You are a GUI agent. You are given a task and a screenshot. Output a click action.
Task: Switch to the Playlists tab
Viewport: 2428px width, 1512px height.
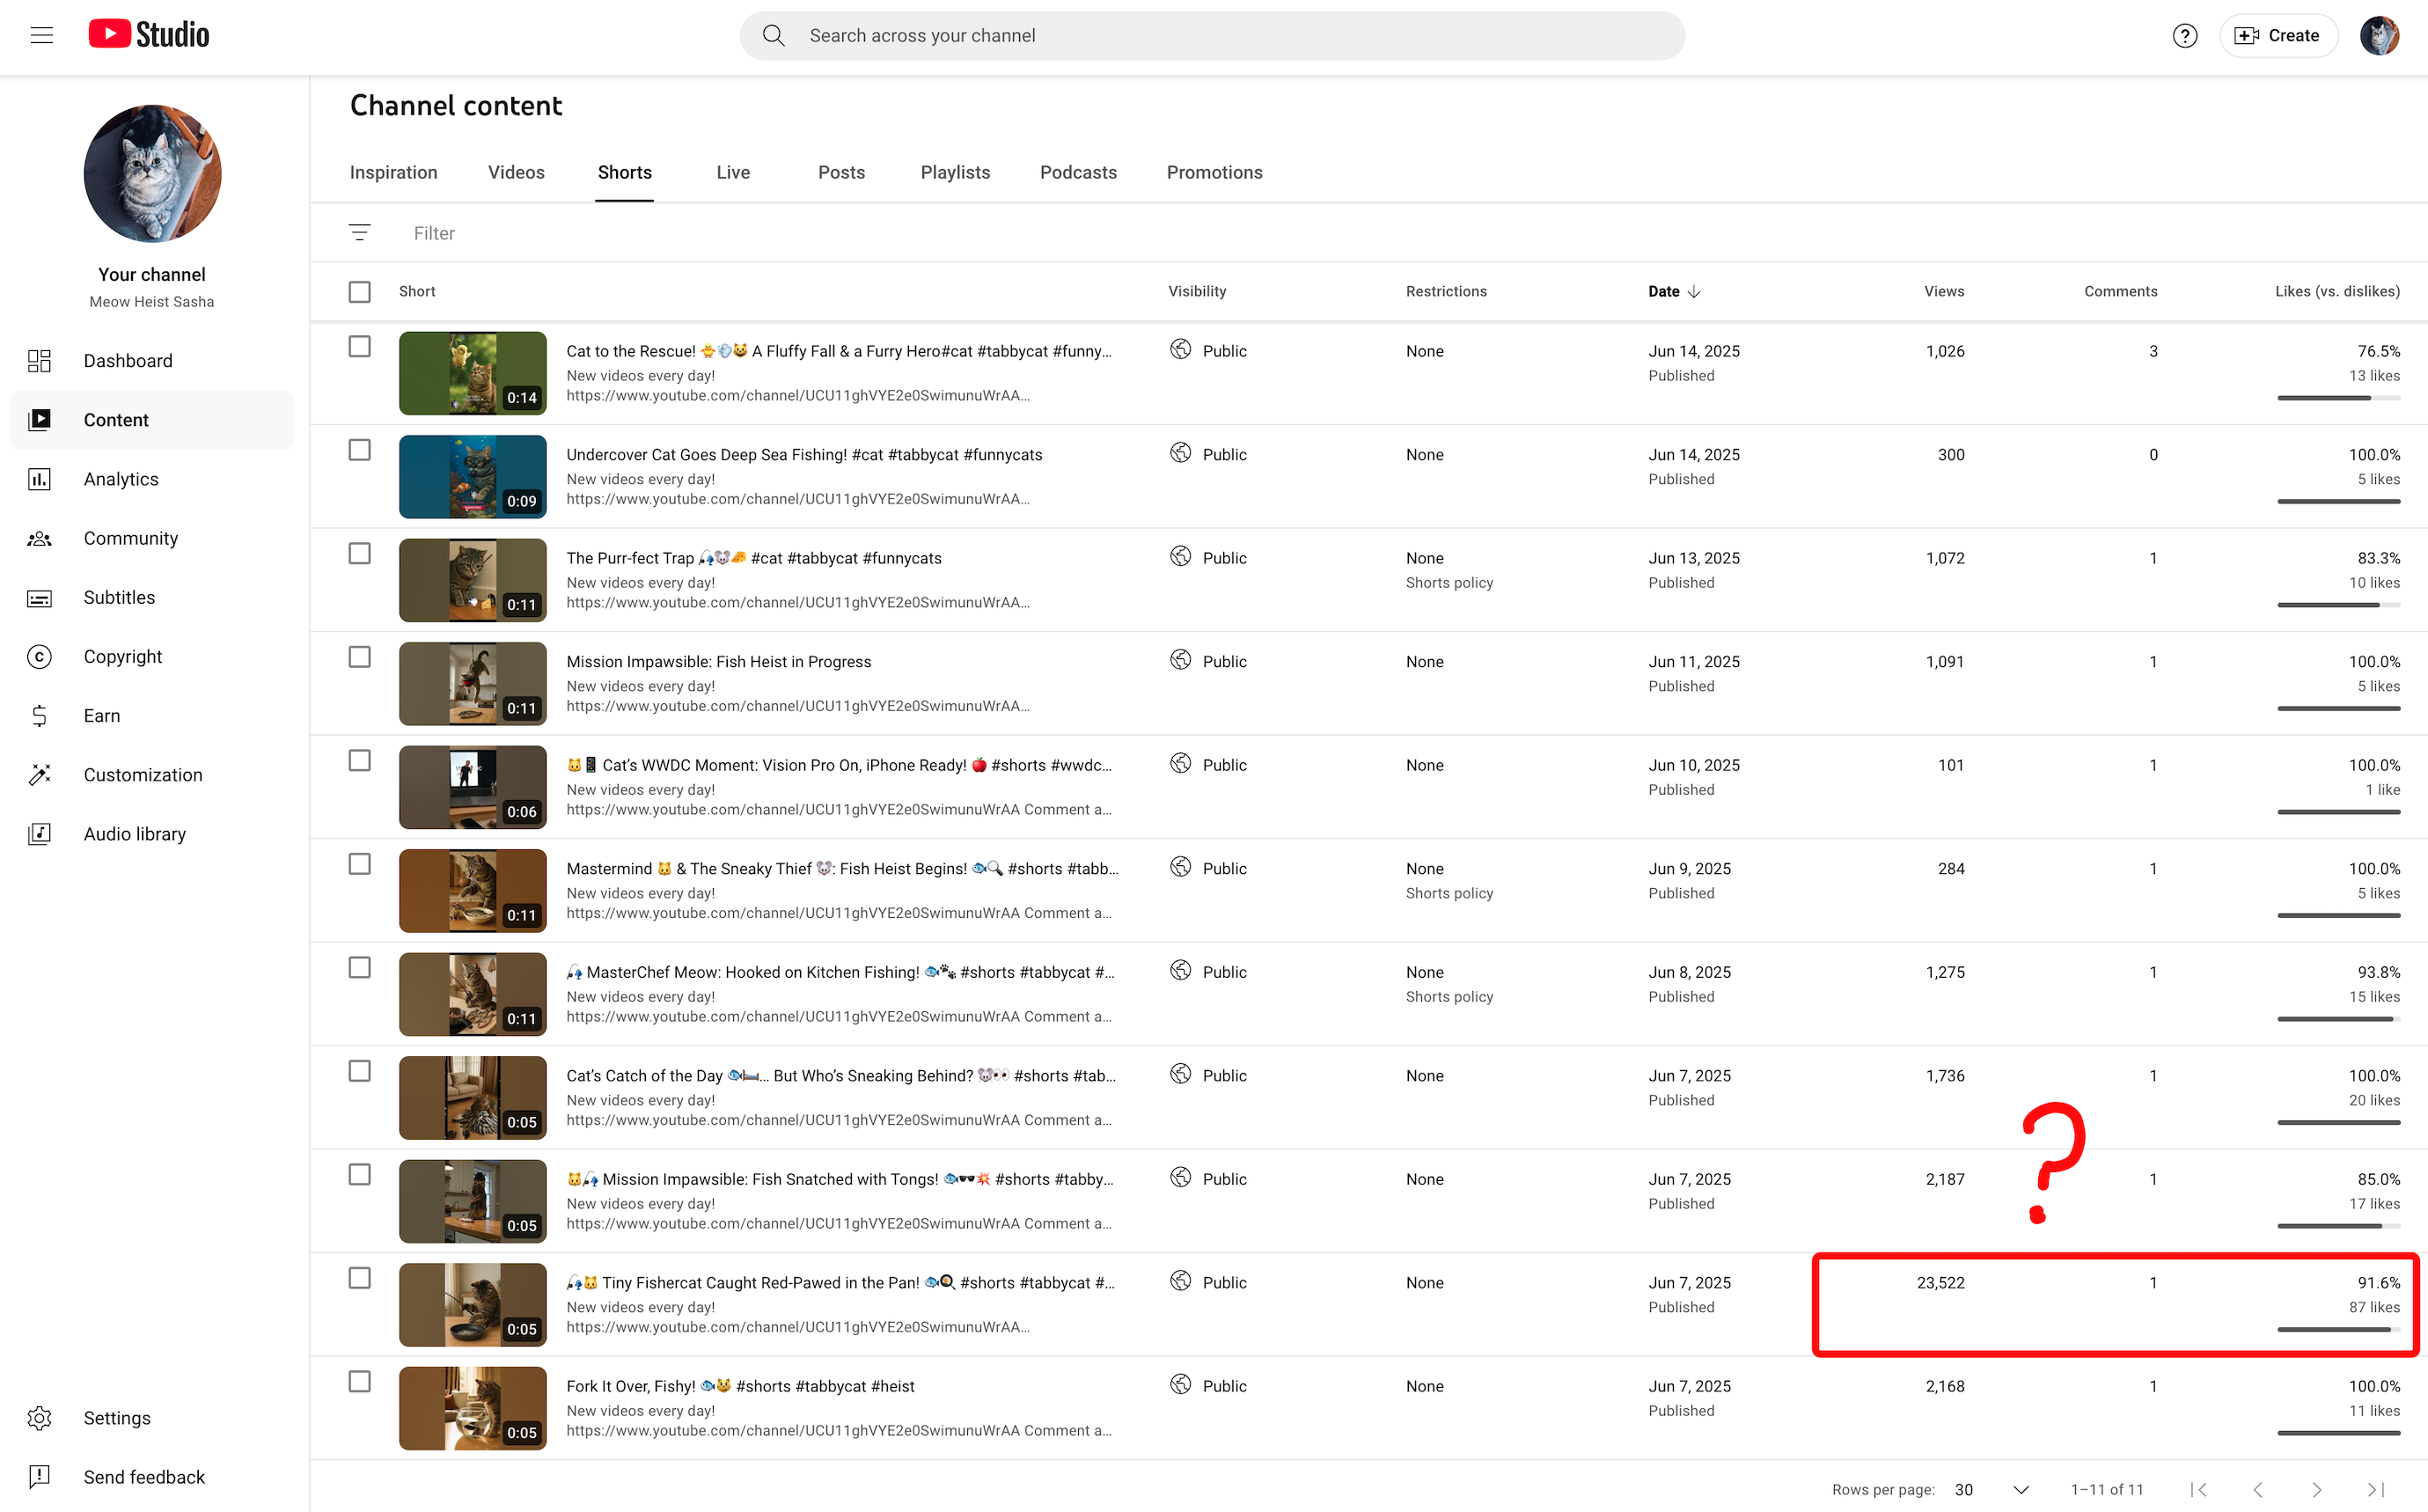tap(955, 172)
